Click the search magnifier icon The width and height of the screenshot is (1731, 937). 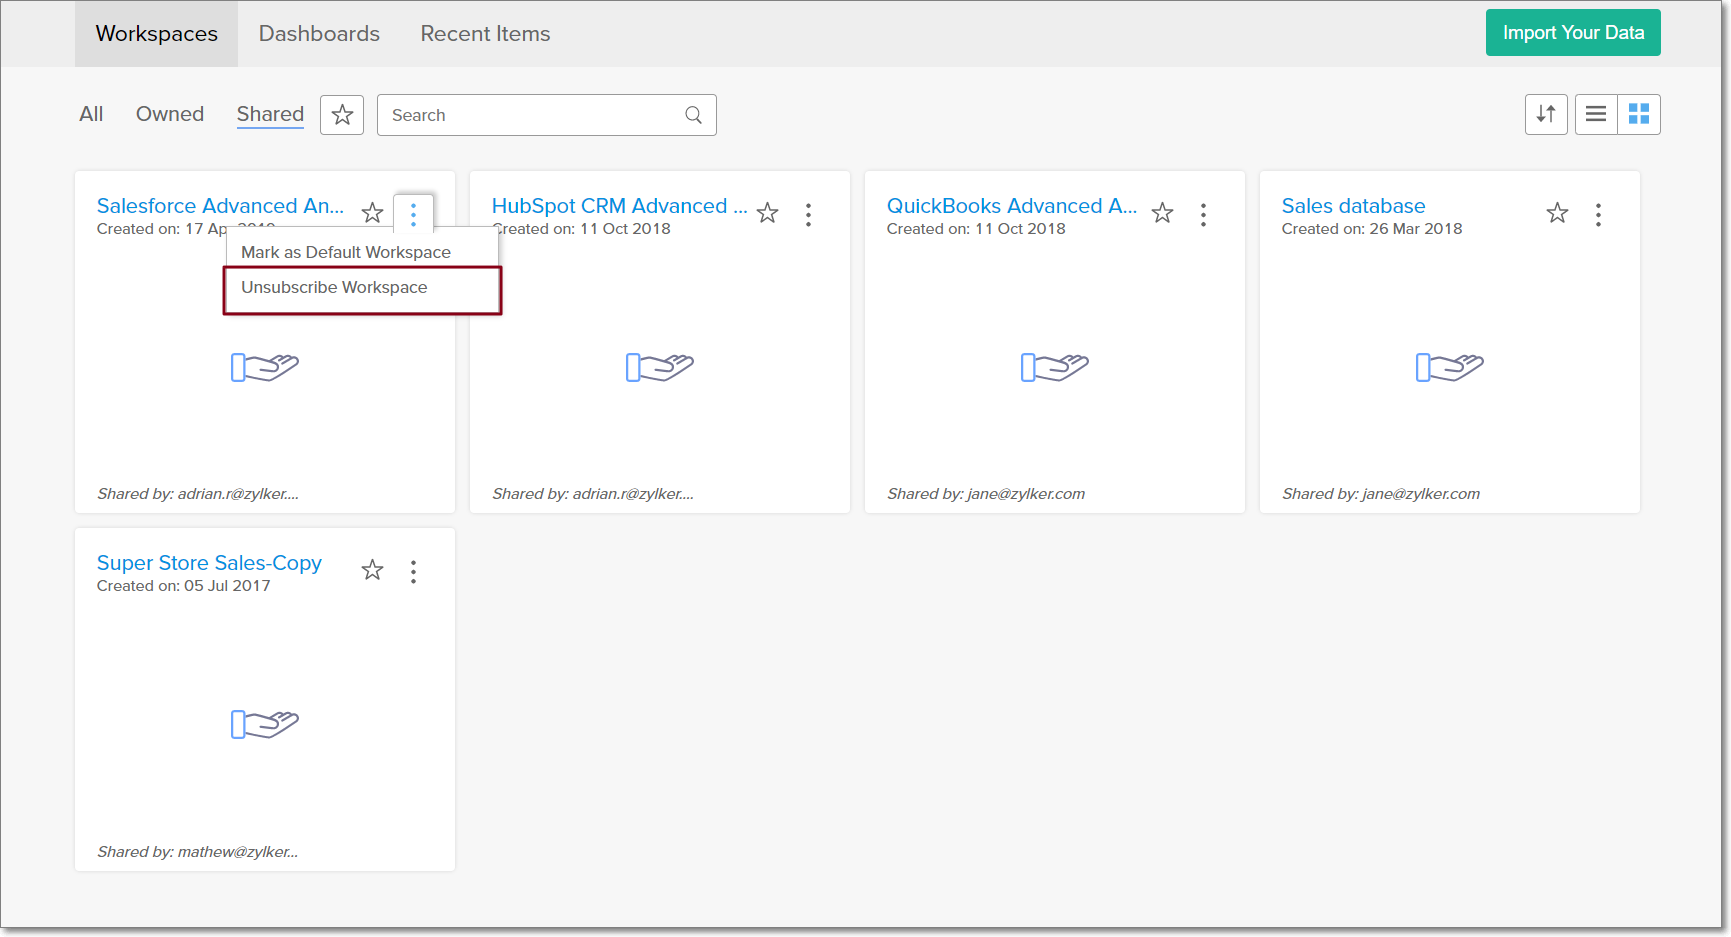click(693, 115)
